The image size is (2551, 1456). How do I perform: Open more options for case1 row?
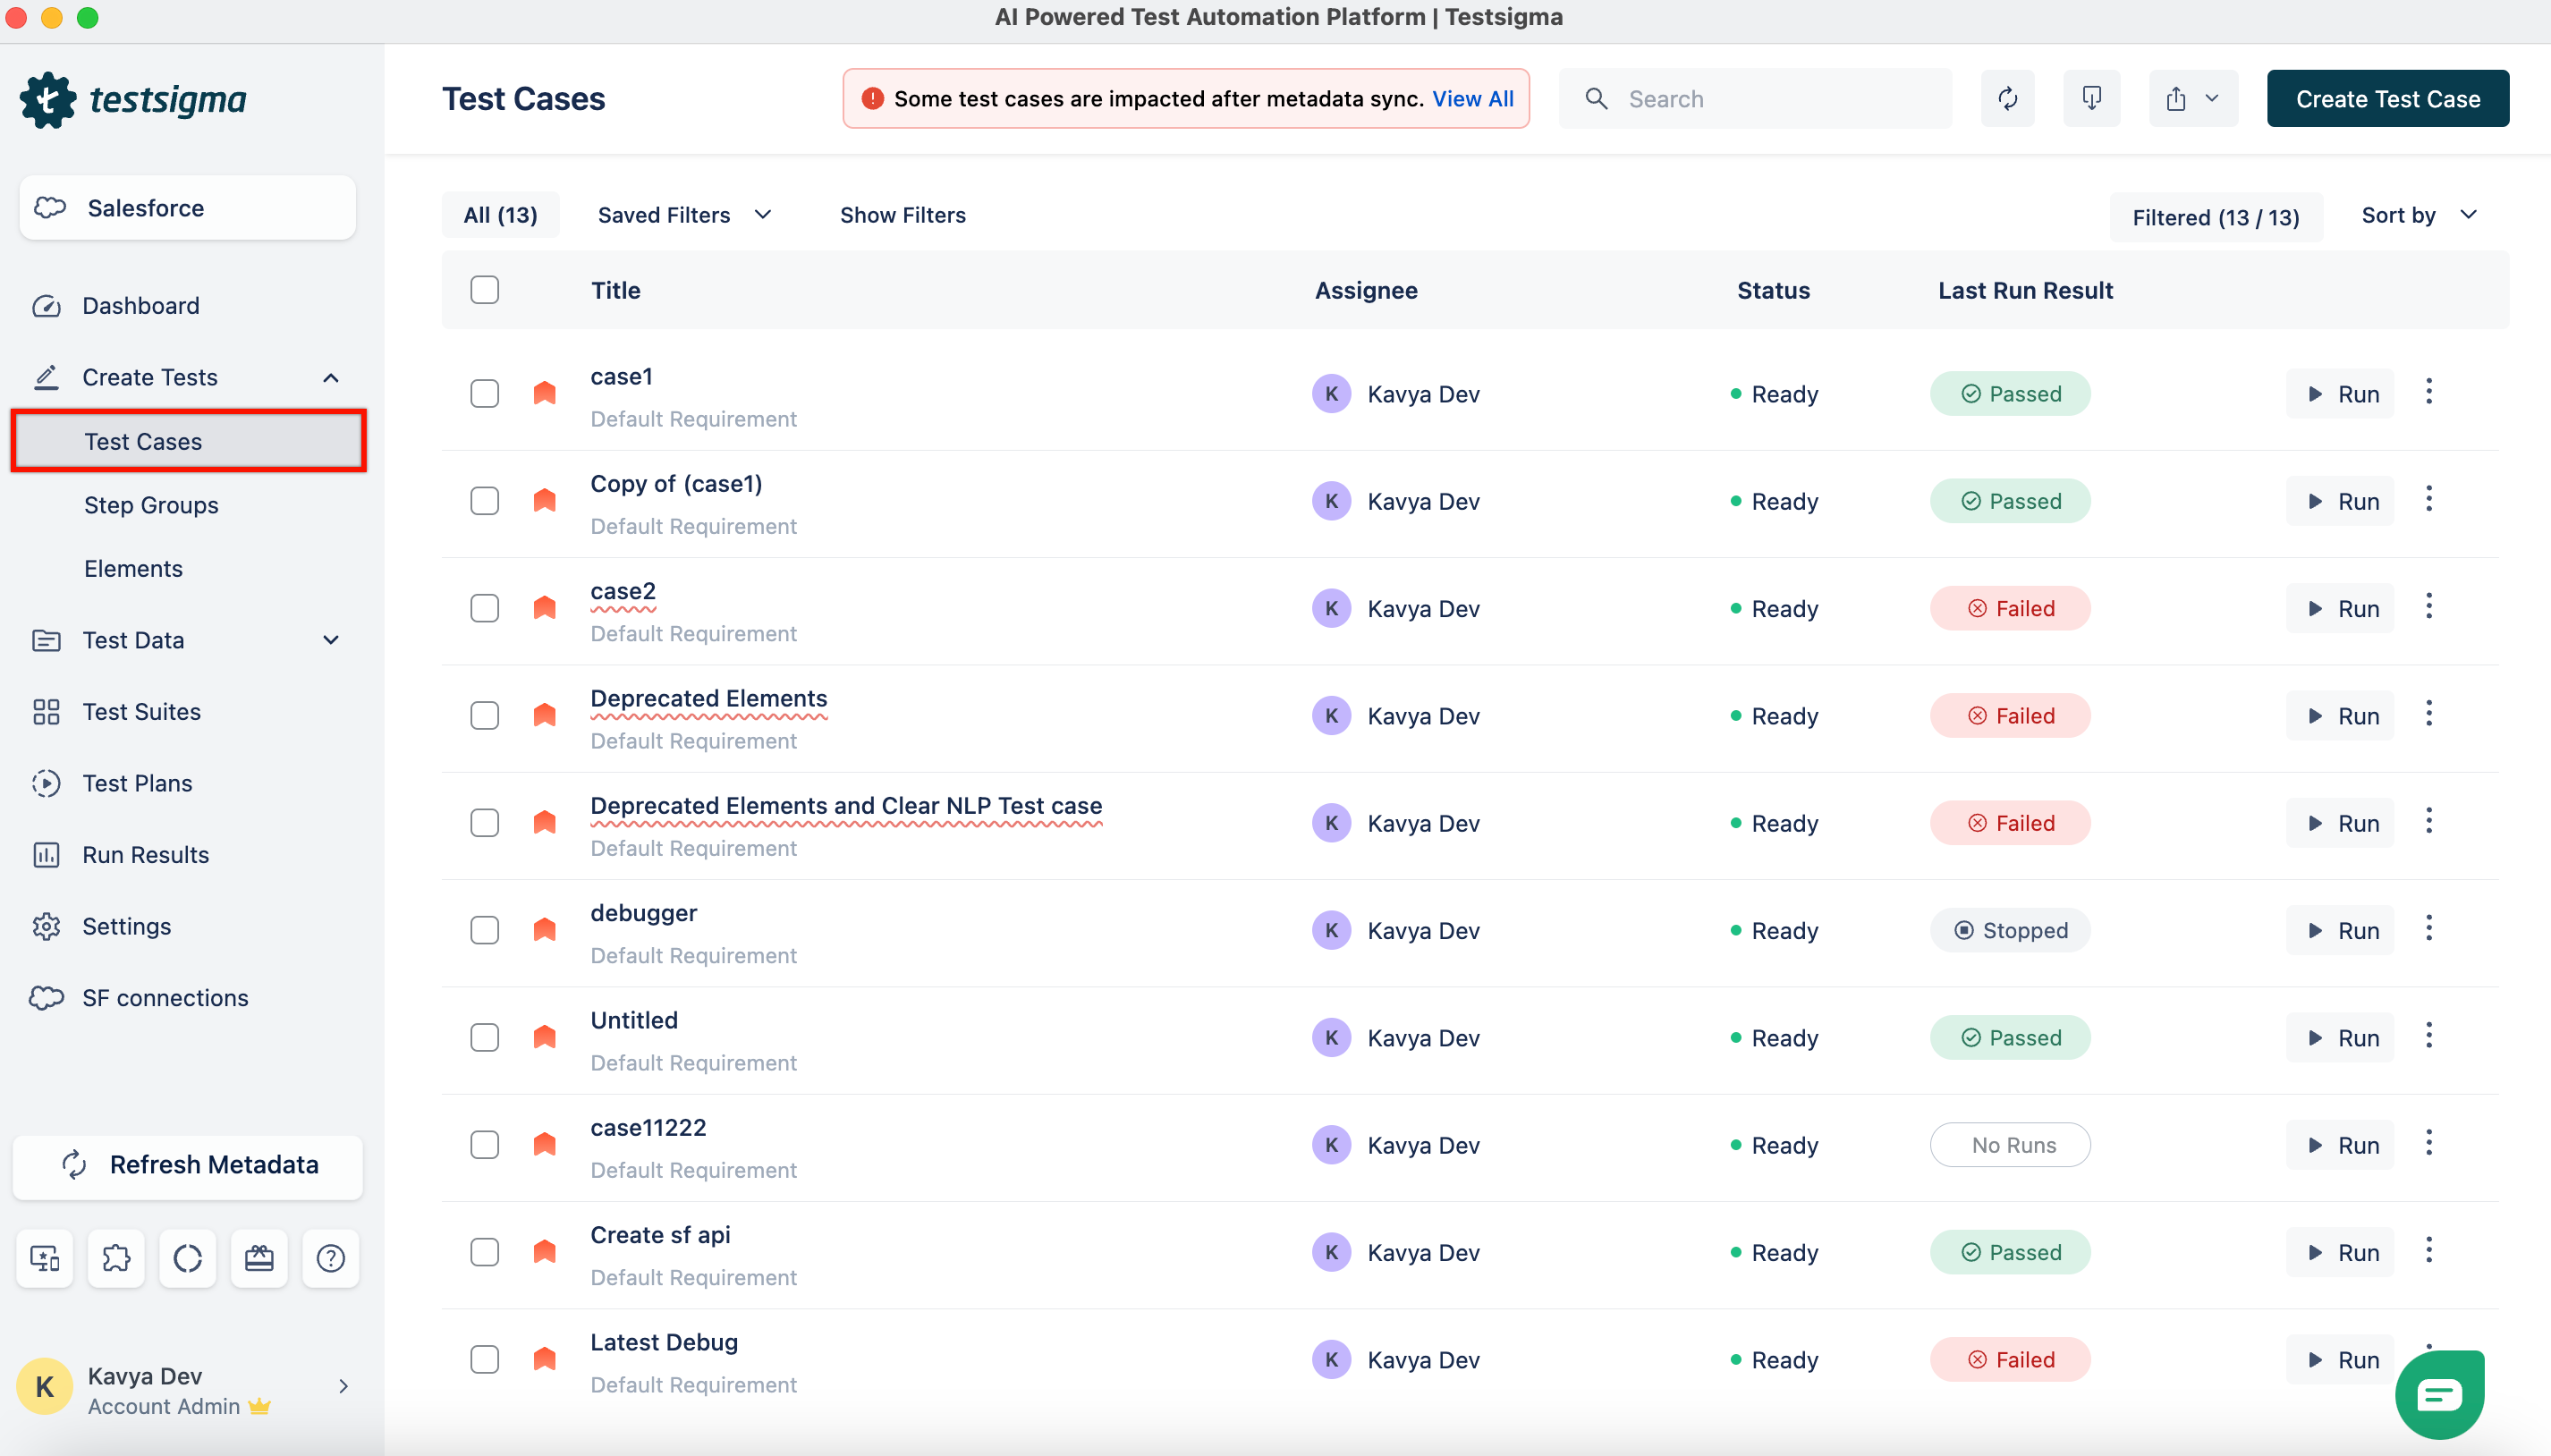tap(2428, 392)
